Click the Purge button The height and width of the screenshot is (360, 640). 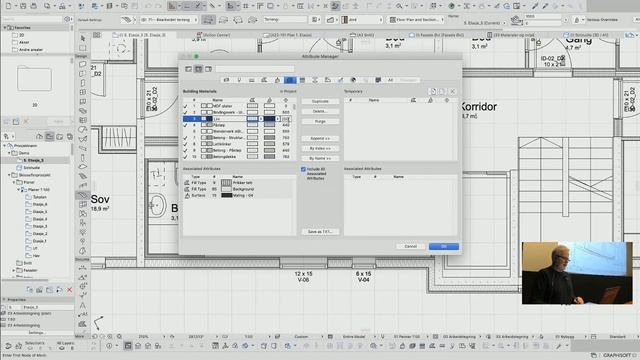pos(320,121)
